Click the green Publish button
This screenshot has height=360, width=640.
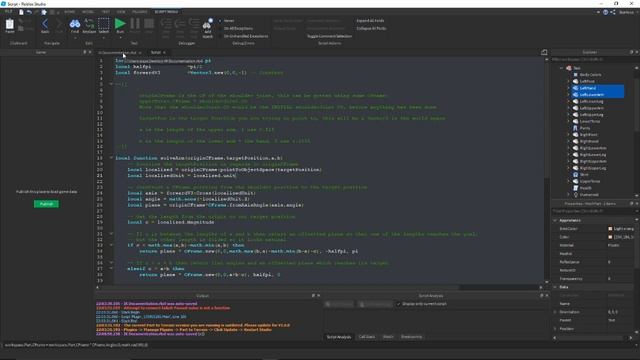click(x=46, y=204)
